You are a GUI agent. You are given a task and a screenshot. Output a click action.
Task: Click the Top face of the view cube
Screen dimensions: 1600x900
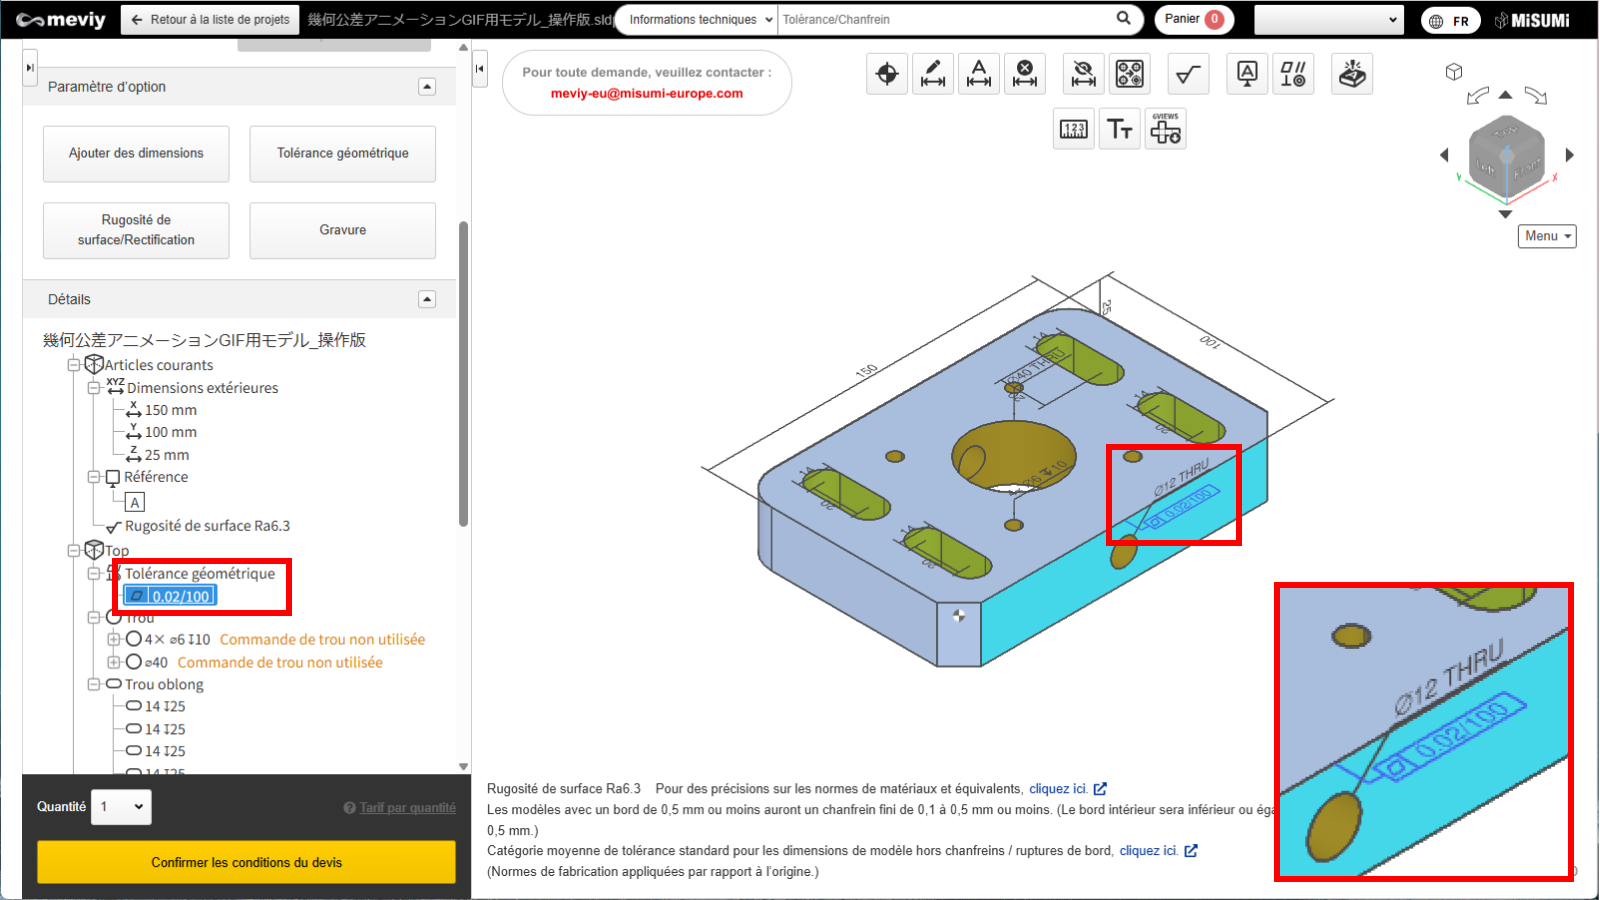1506,132
